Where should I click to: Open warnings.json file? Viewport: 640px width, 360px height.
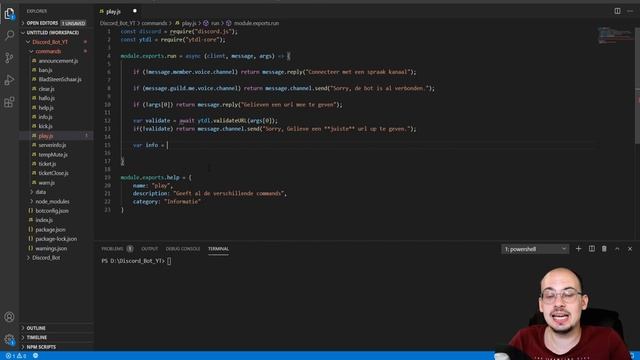(51, 248)
